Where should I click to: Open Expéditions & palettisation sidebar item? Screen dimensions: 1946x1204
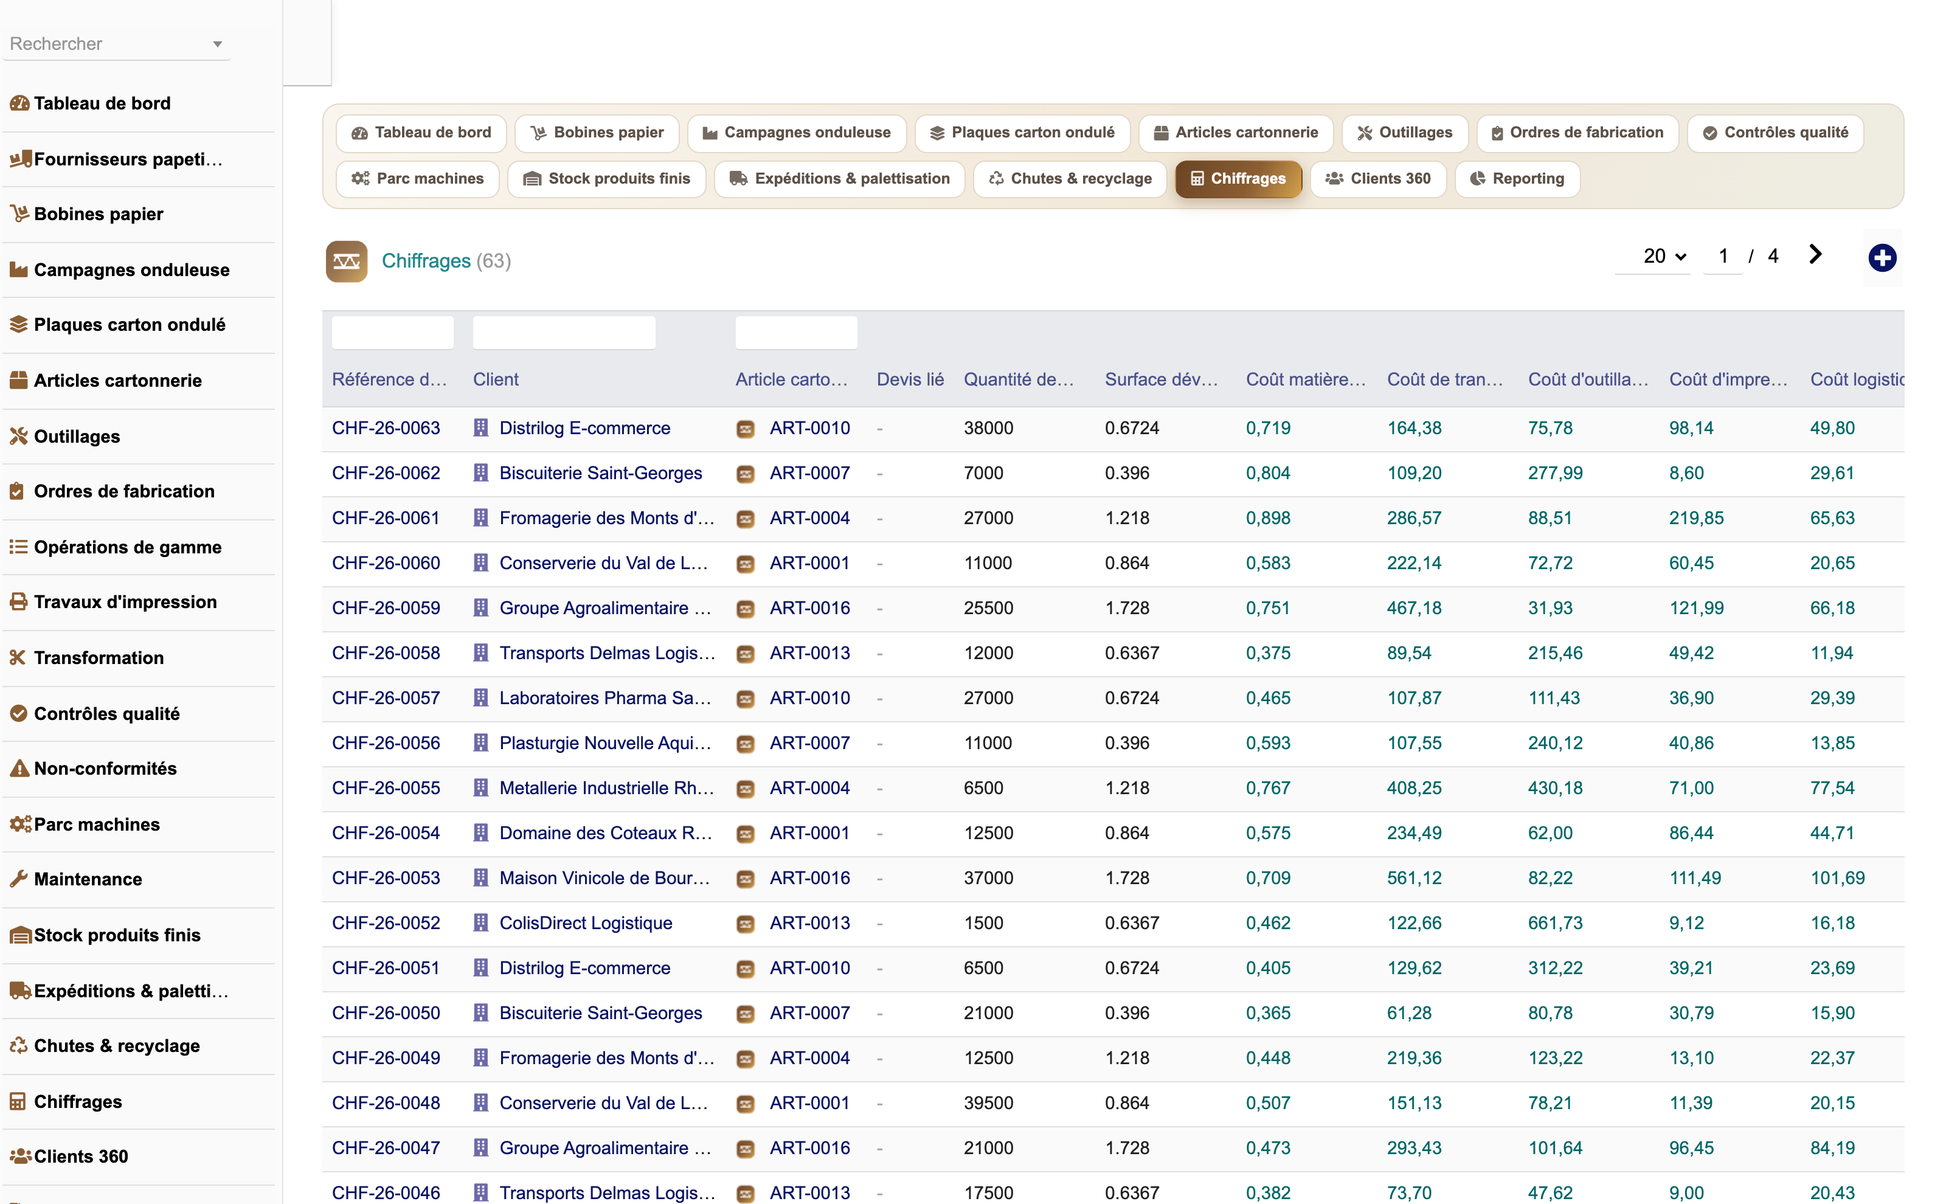(138, 991)
